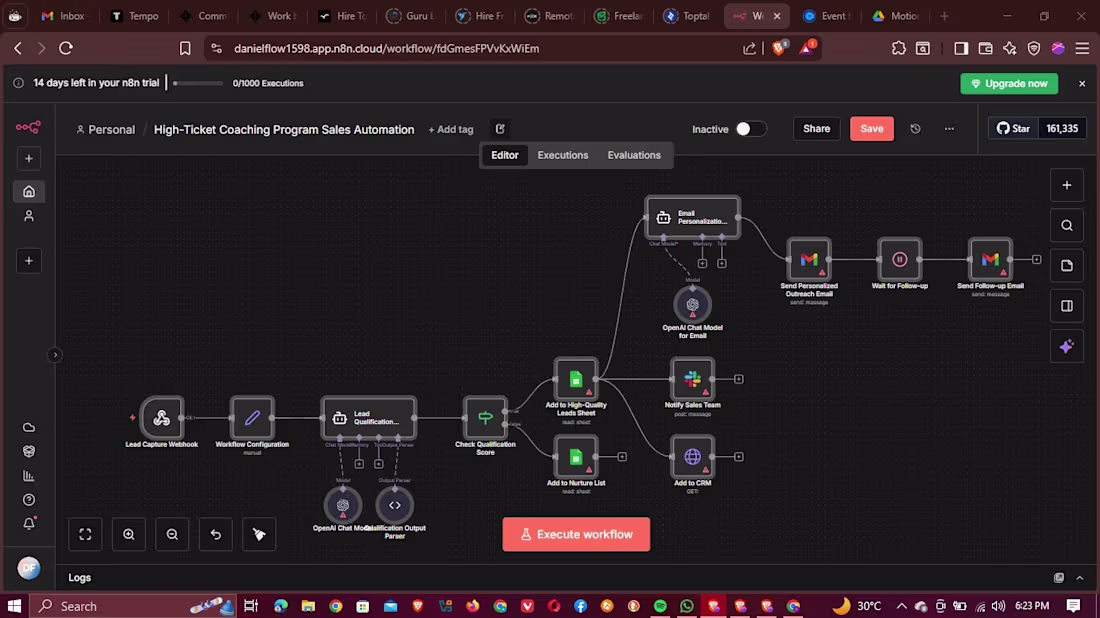Toggle the browser sidebar panel icon
This screenshot has width=1100, height=618.
coord(960,48)
